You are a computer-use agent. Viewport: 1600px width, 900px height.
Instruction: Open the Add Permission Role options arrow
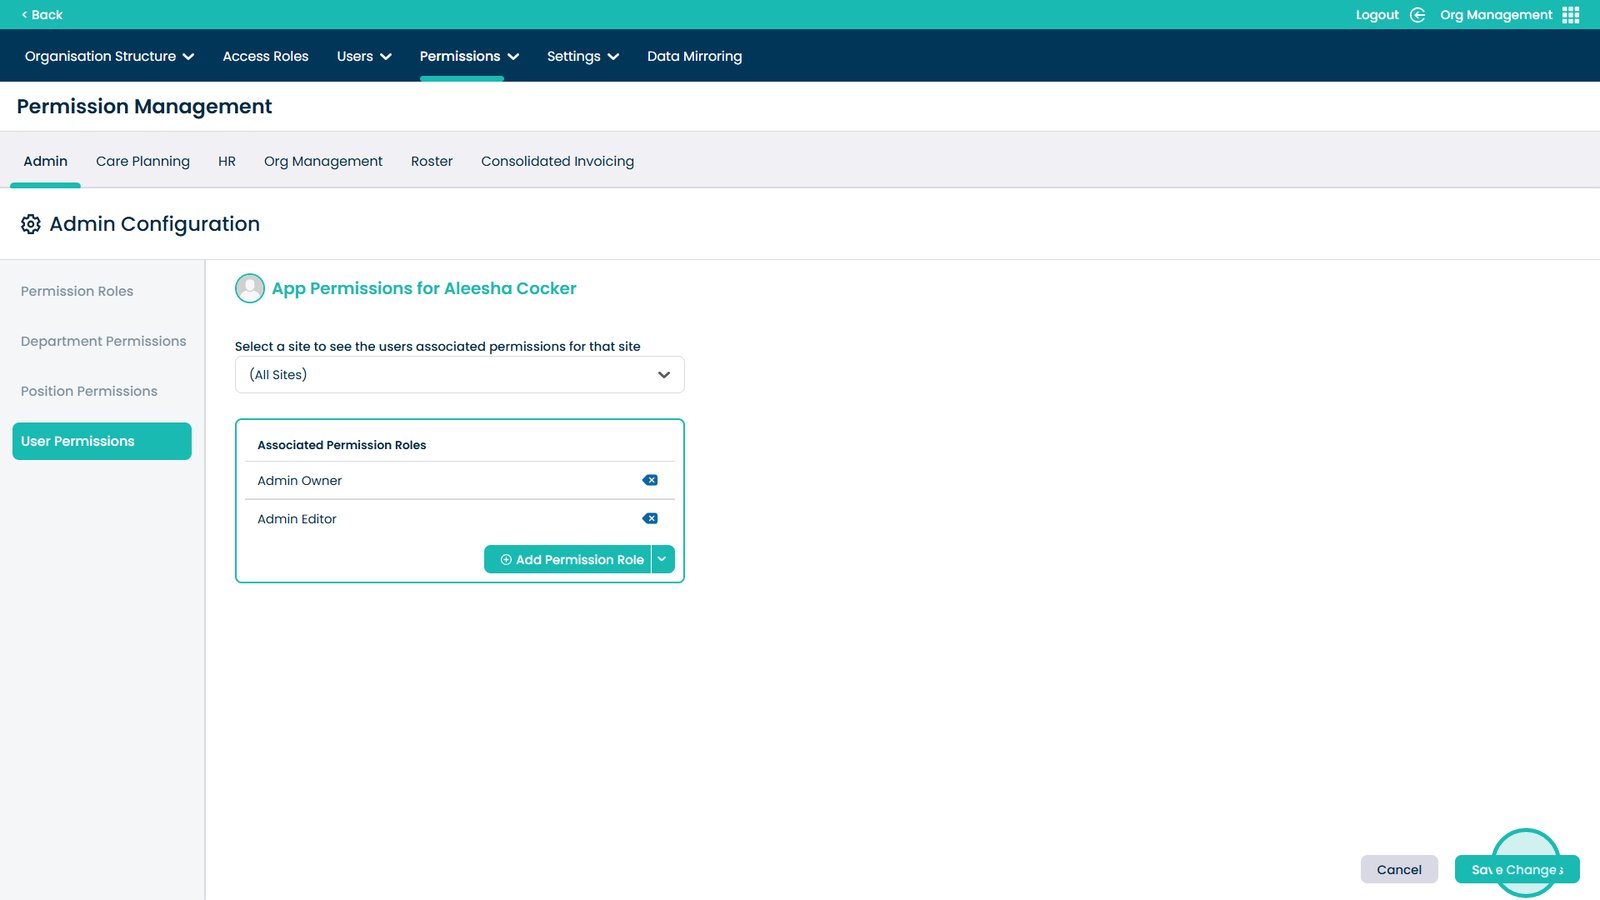(663, 559)
